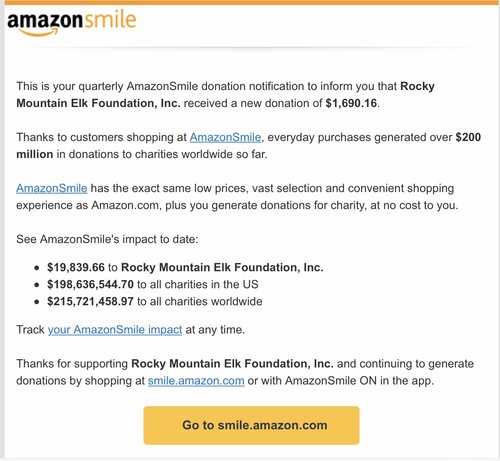Click the bold word "million" in the second paragraph

pos(35,154)
